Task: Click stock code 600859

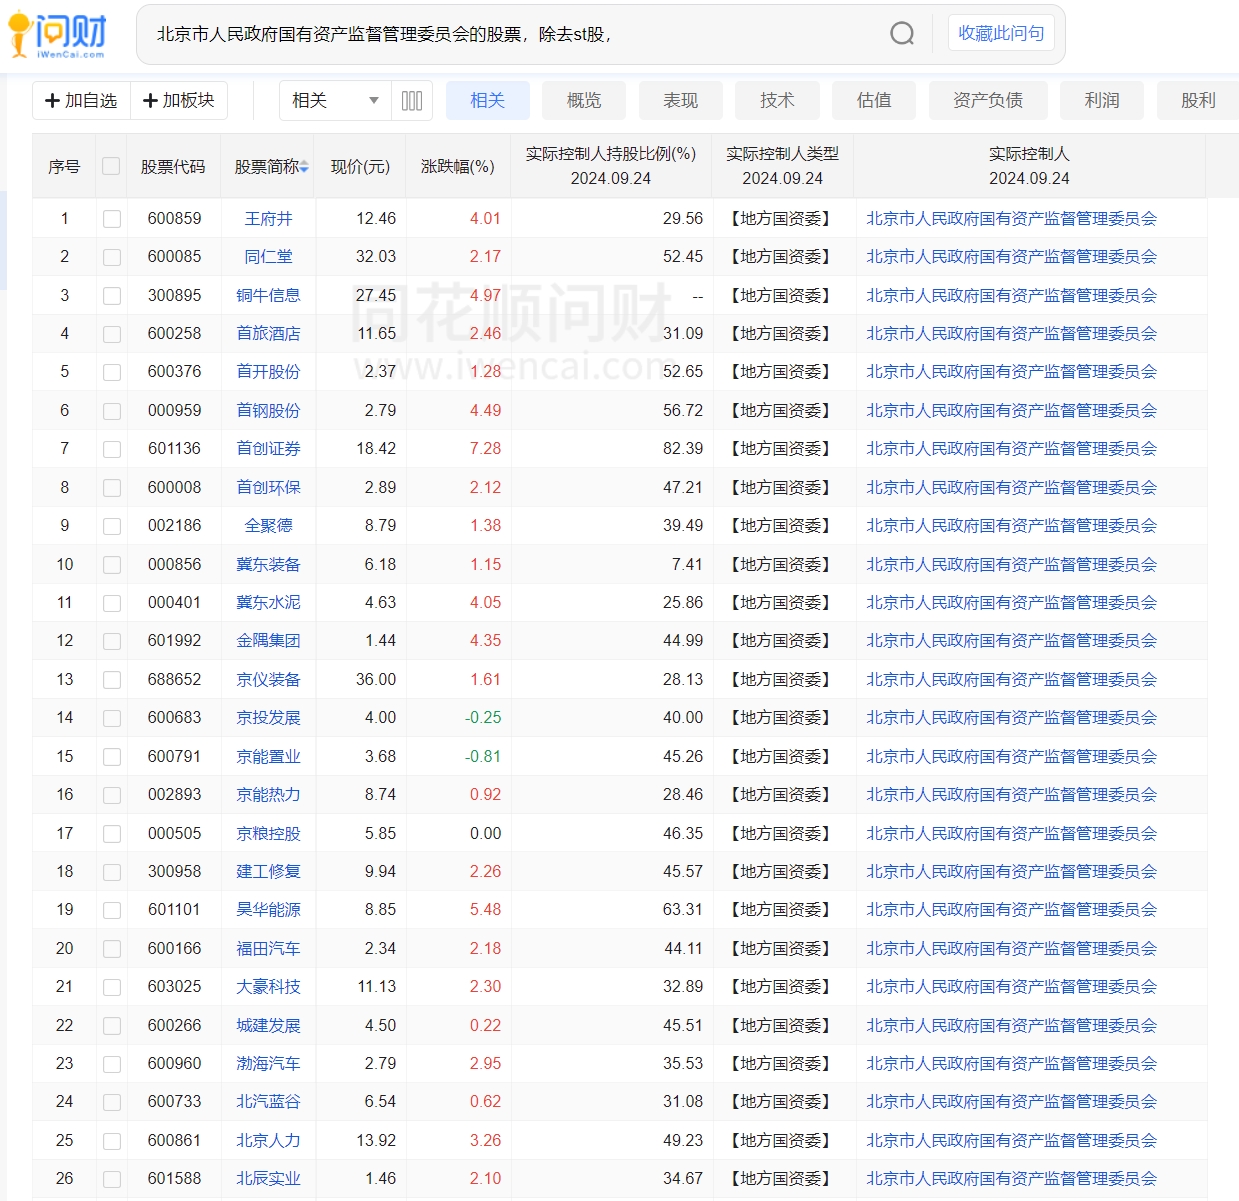Action: click(x=175, y=218)
